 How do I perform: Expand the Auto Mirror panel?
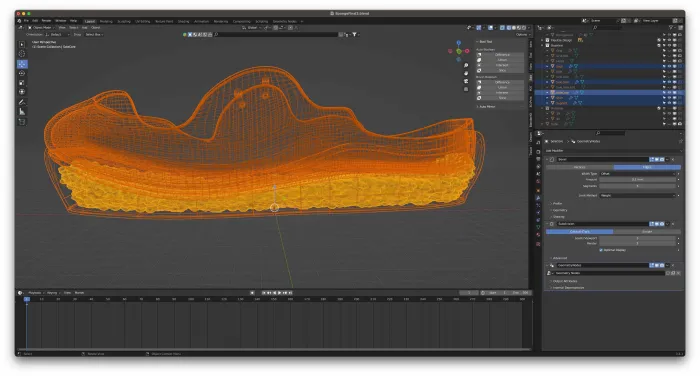tap(486, 107)
